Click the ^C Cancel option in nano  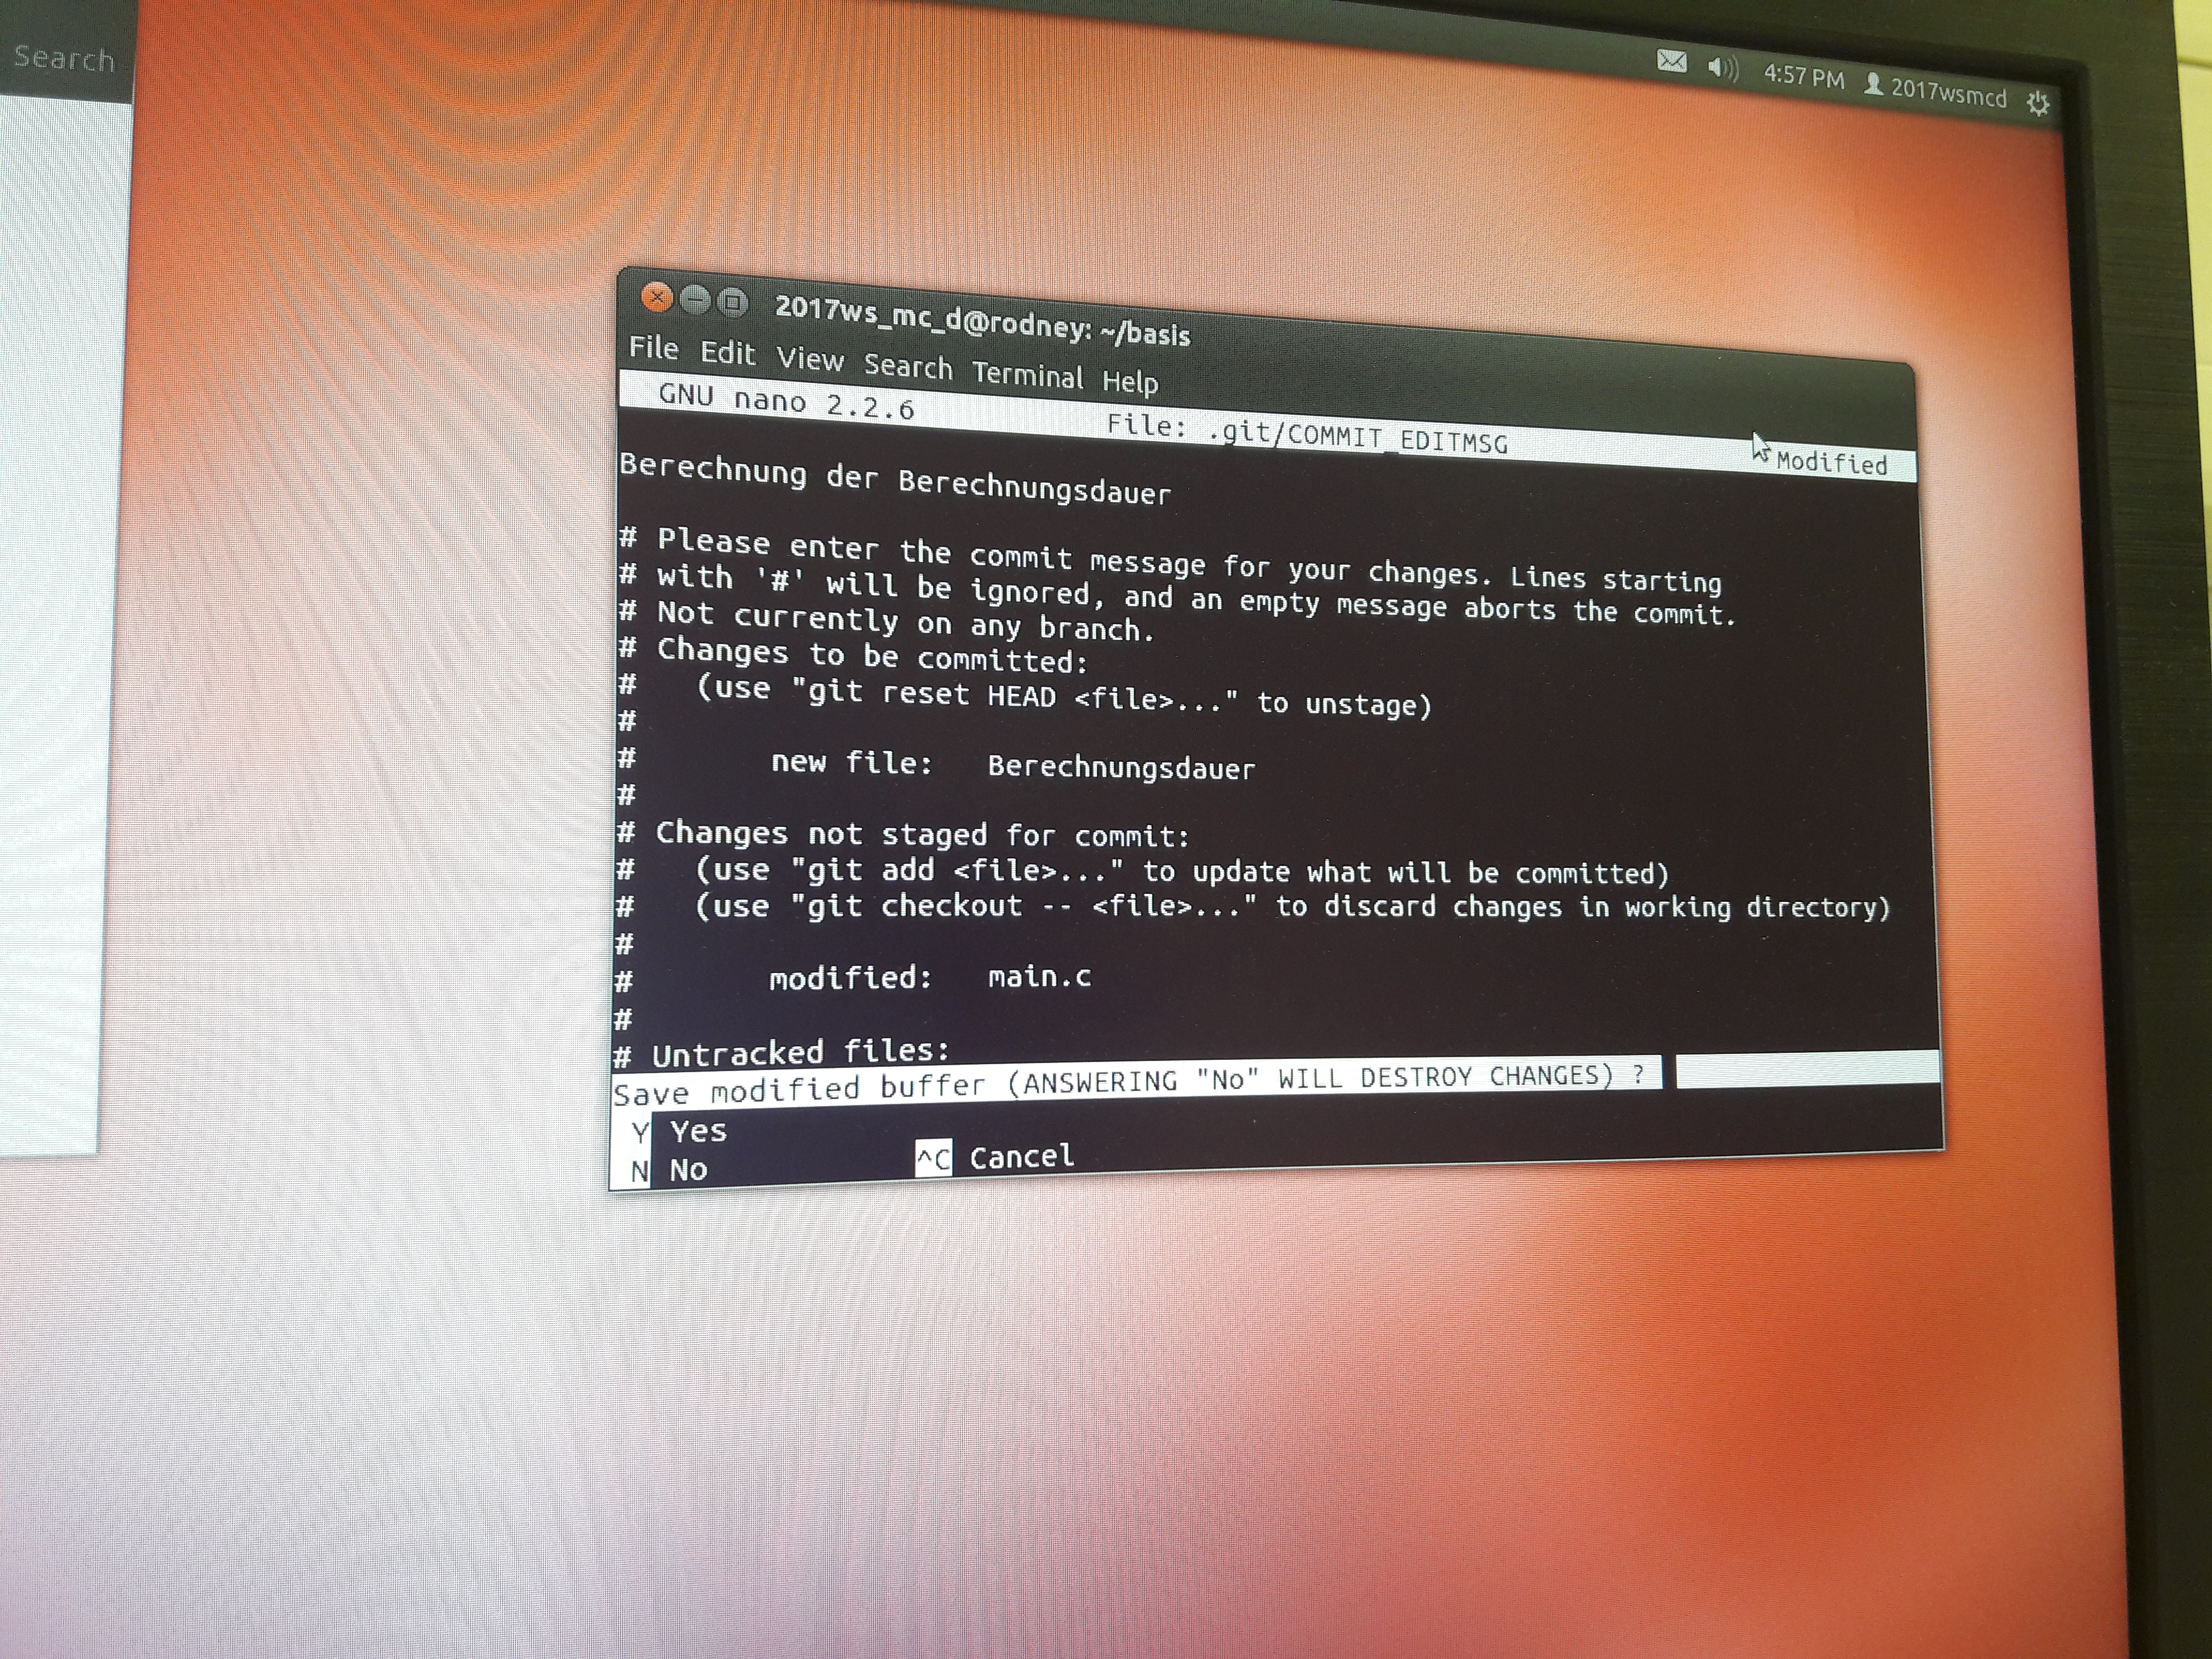point(995,1157)
